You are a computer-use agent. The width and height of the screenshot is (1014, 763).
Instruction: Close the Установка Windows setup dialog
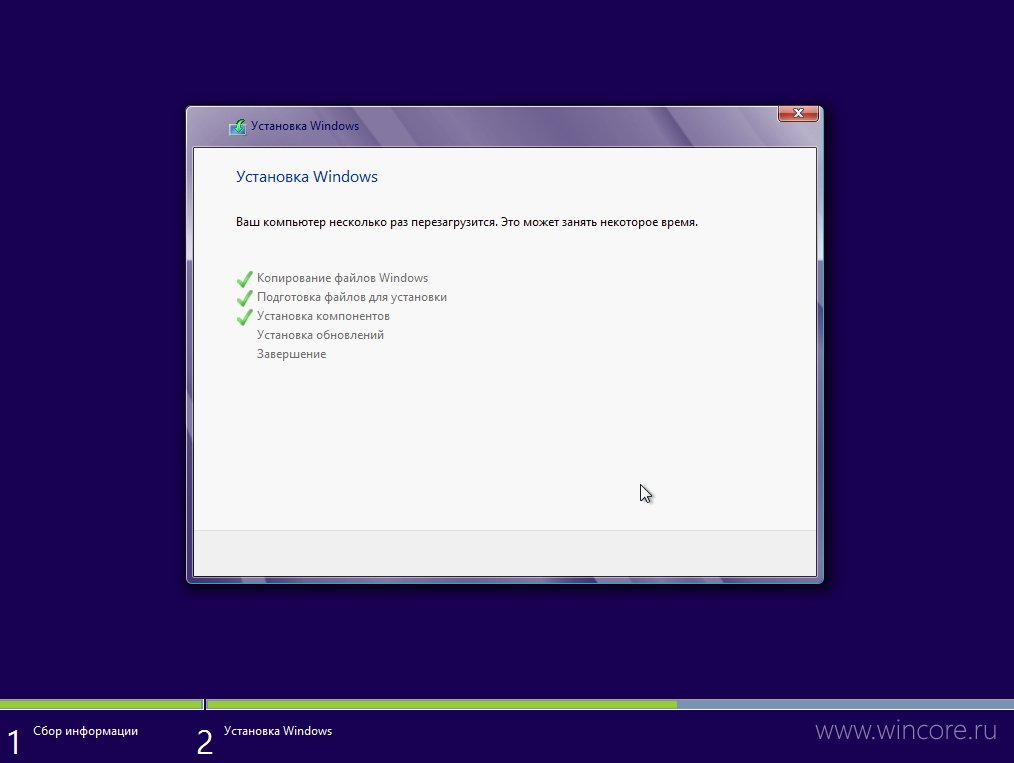(x=798, y=113)
